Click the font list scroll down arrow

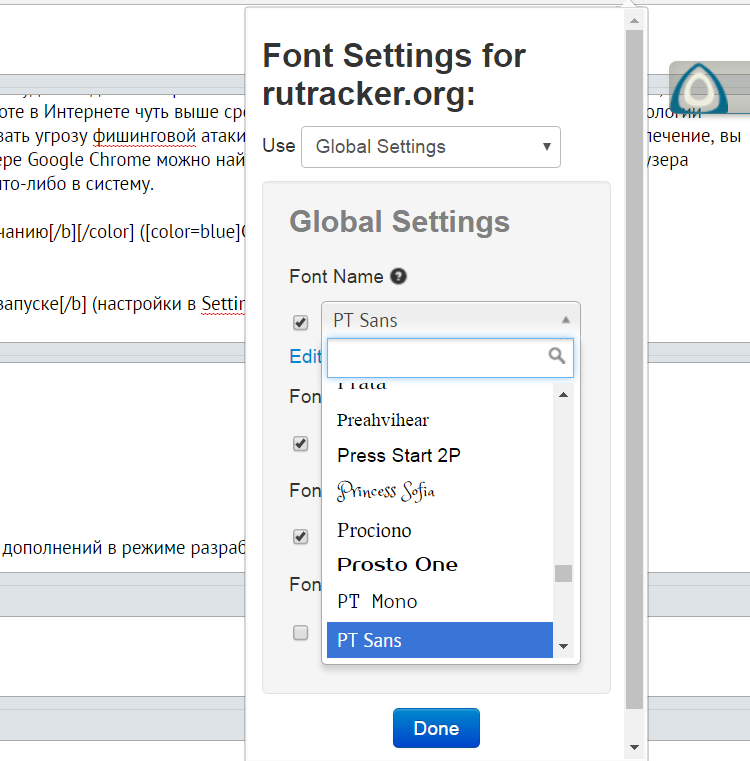(563, 646)
